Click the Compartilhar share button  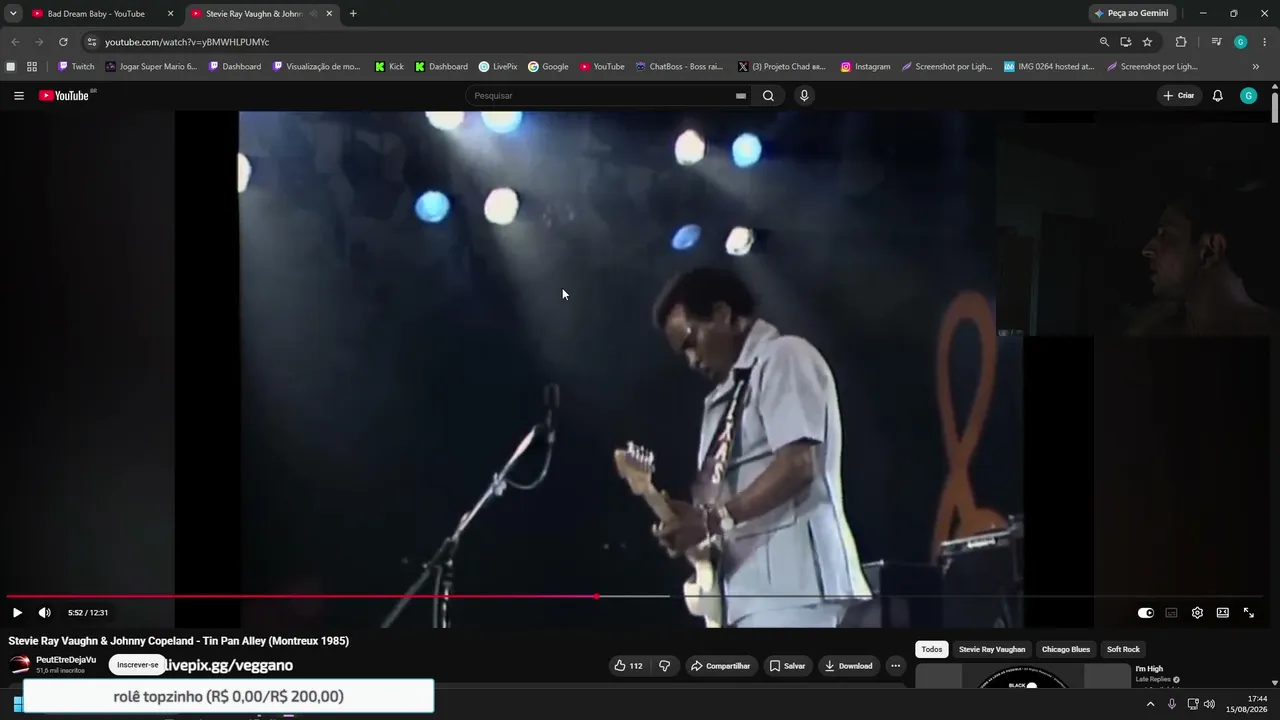coord(720,666)
